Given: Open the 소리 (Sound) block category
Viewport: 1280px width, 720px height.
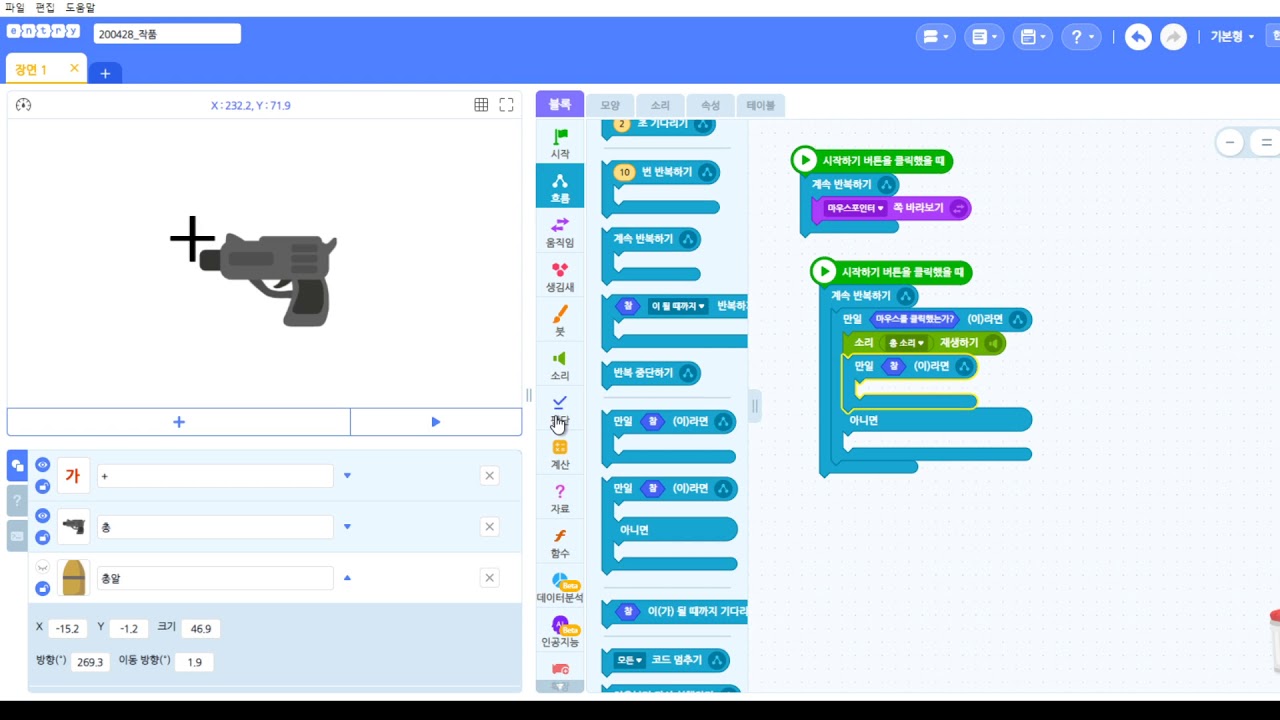Looking at the screenshot, I should coord(560,365).
